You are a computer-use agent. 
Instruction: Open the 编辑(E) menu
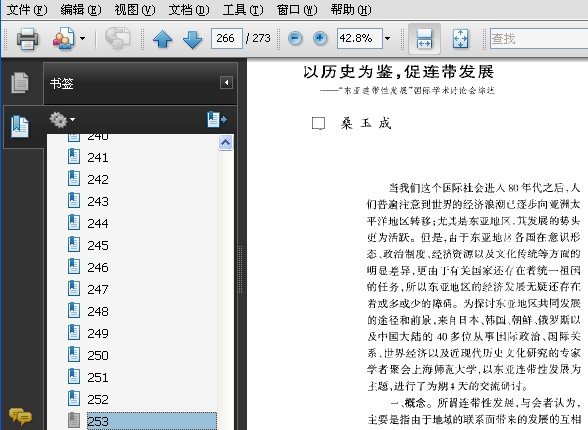(x=81, y=9)
